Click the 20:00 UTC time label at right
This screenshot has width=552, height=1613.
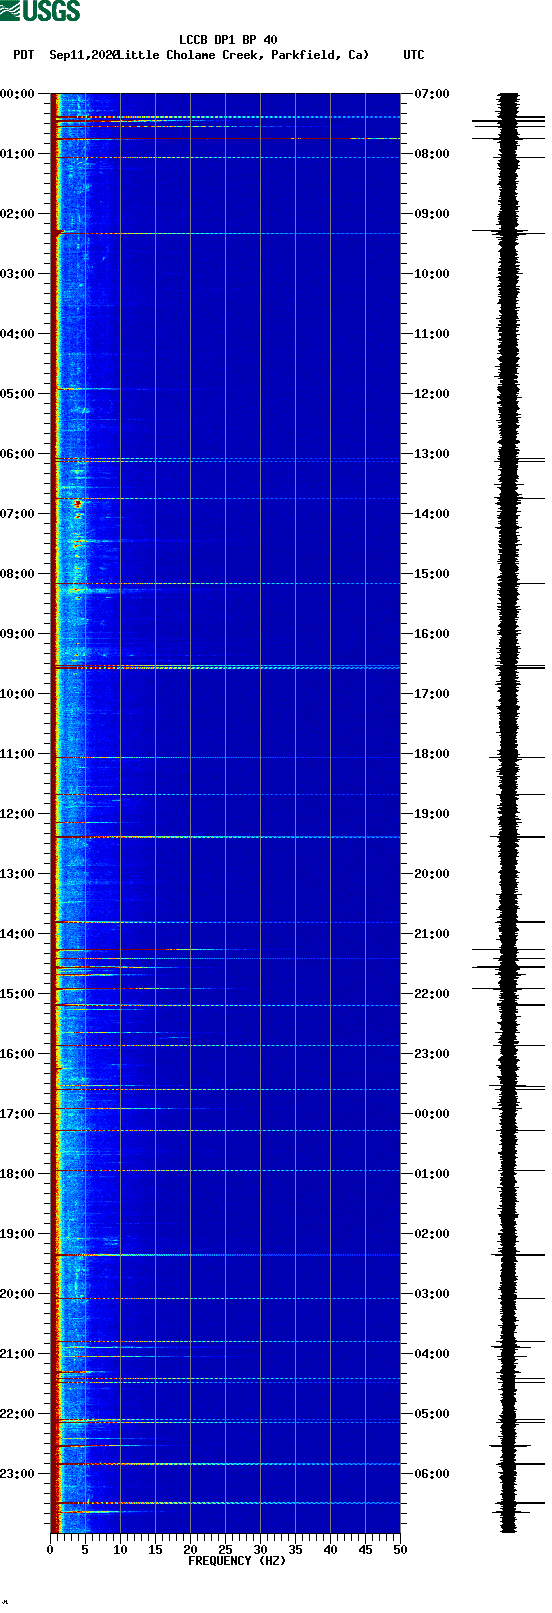pos(432,874)
